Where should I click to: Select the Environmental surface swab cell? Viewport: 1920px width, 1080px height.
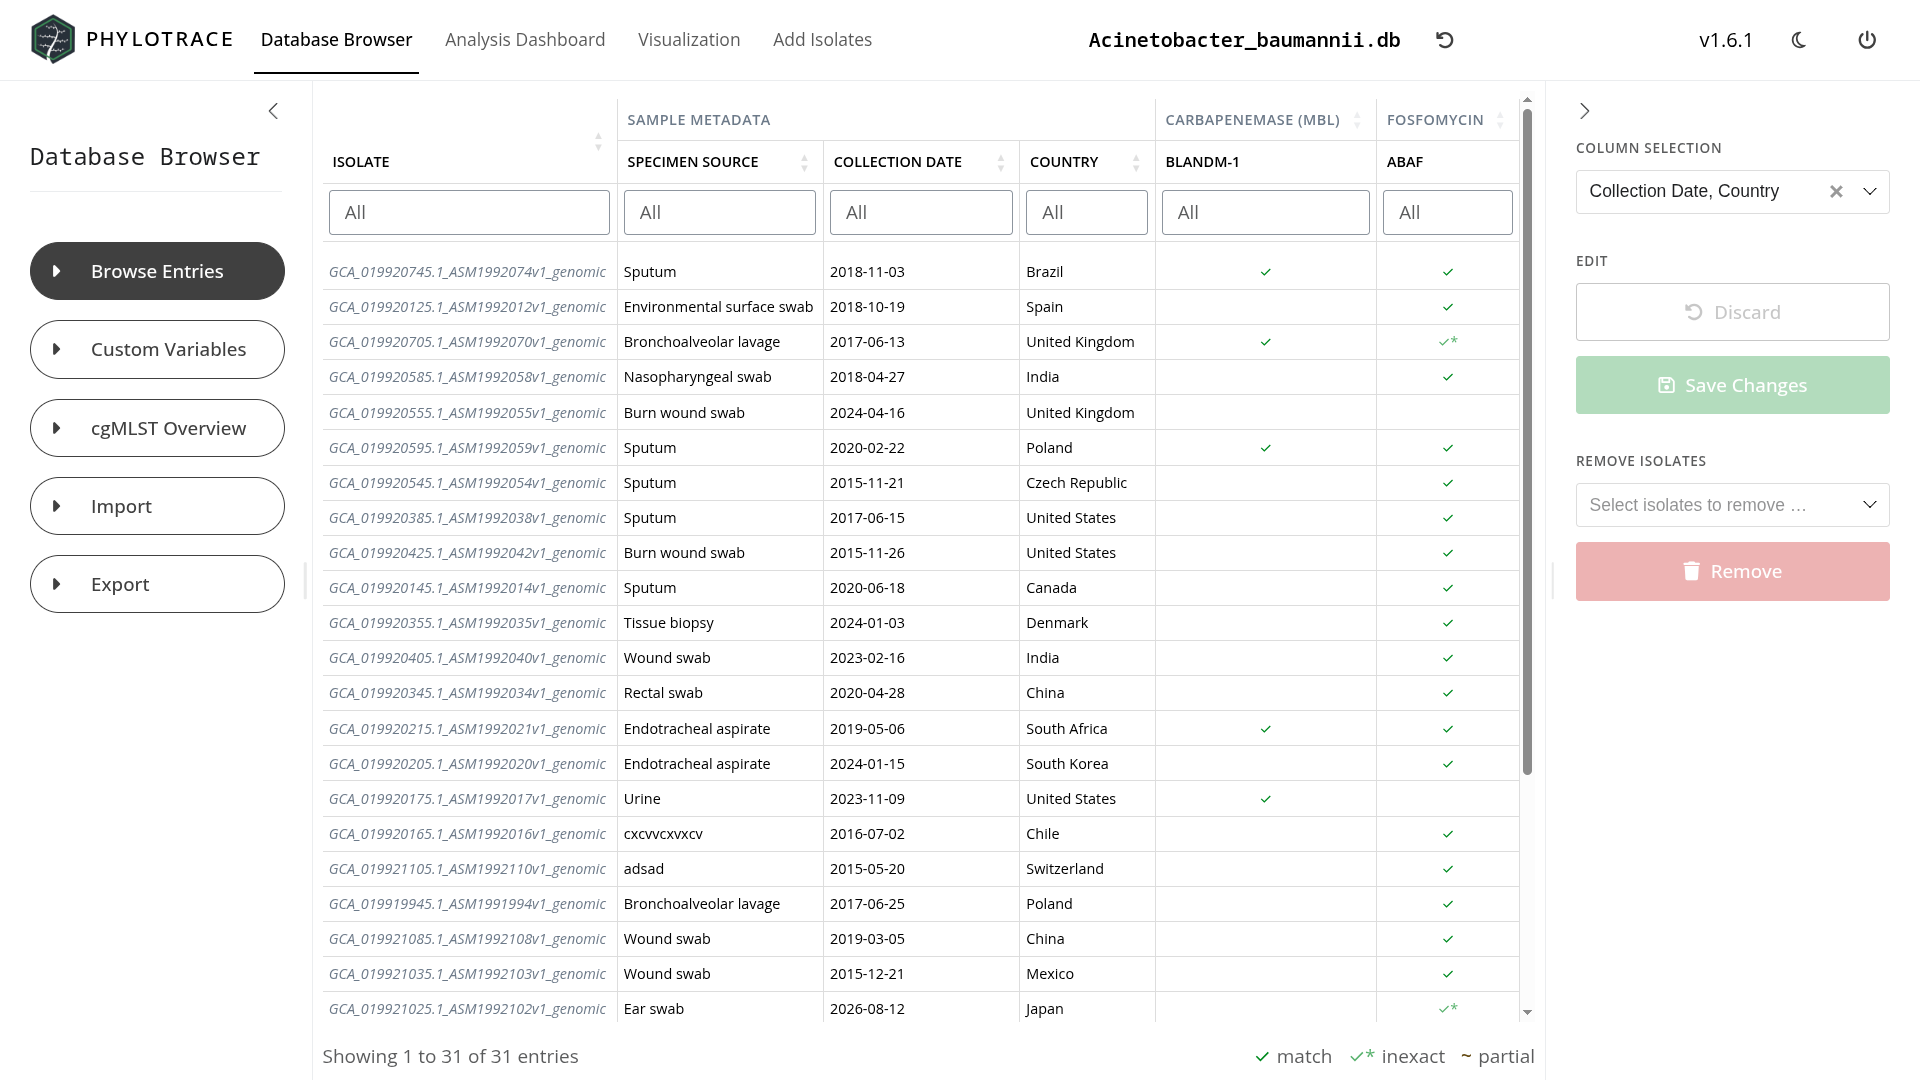pos(718,307)
